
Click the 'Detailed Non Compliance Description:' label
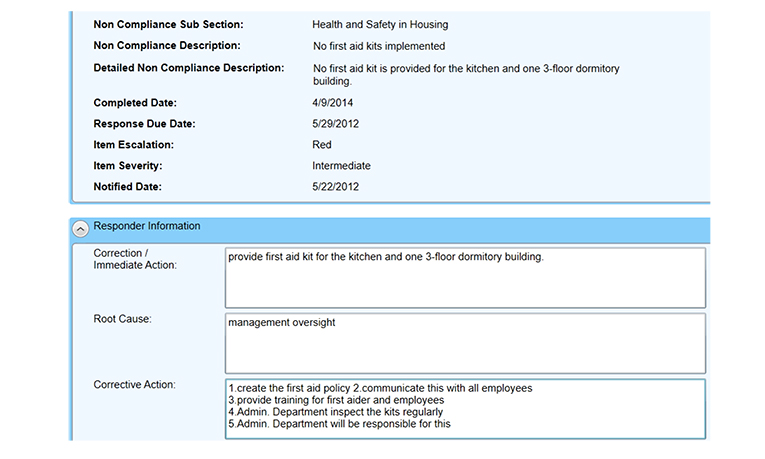(x=189, y=68)
